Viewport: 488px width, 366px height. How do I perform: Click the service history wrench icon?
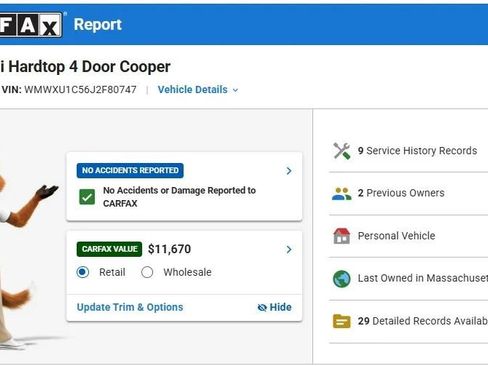coord(342,151)
